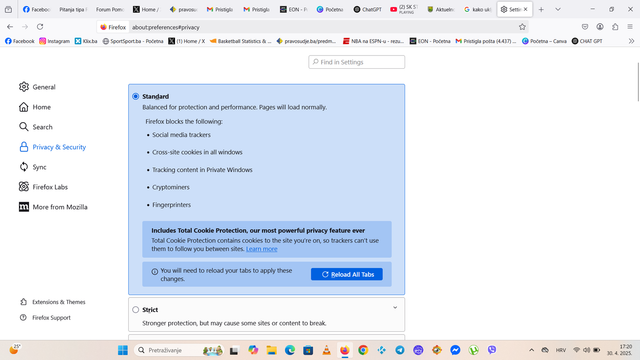This screenshot has width=640, height=360.
Task: Open the Sync settings category
Action: click(33, 167)
